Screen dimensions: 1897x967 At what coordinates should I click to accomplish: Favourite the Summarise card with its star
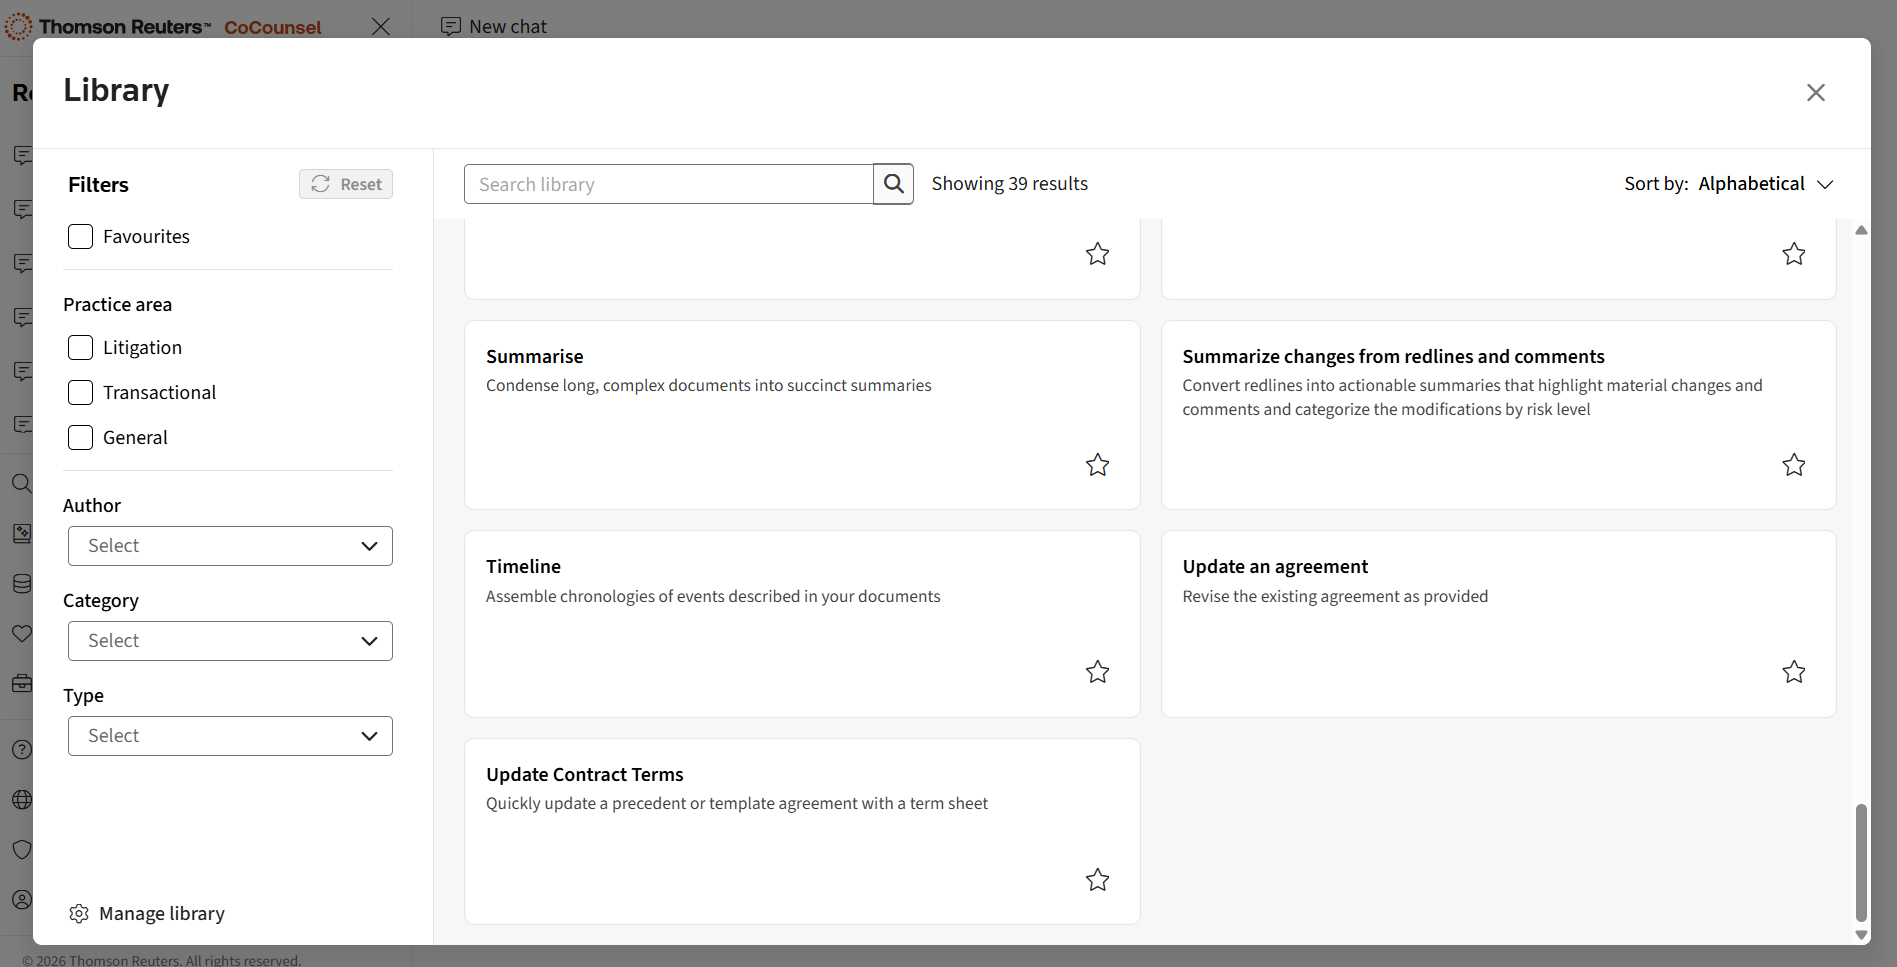[x=1097, y=465]
